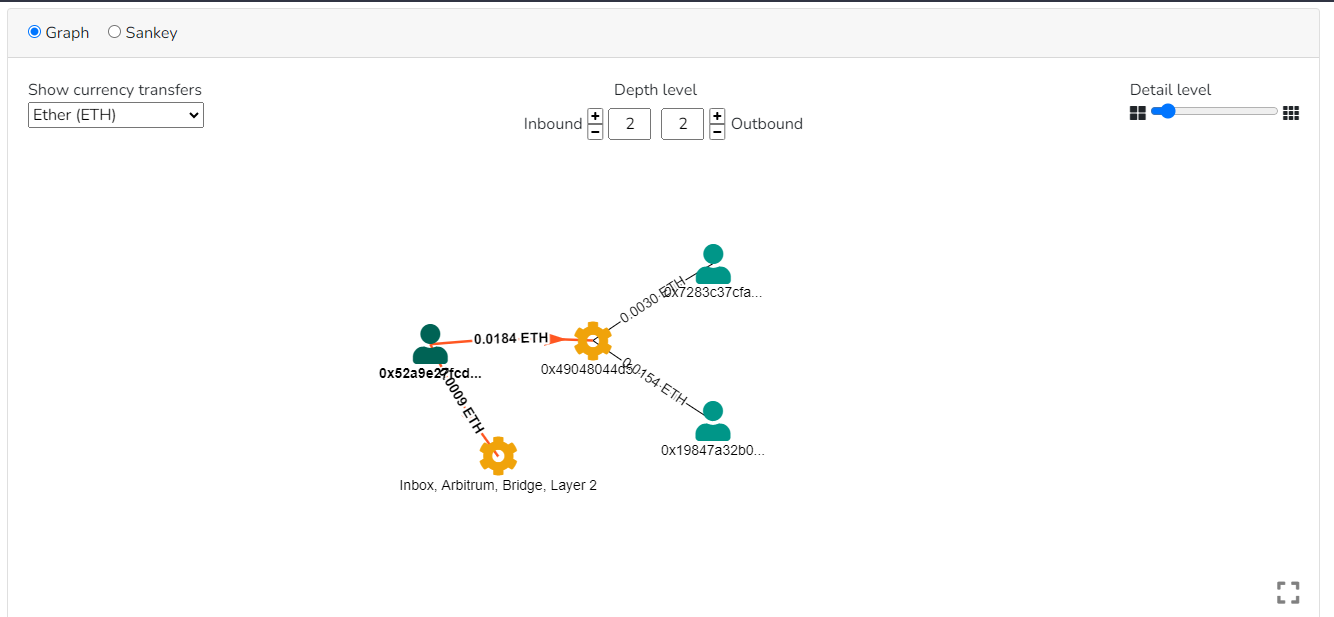Toggle fullscreen graph view
Image resolution: width=1334 pixels, height=617 pixels.
(1288, 593)
